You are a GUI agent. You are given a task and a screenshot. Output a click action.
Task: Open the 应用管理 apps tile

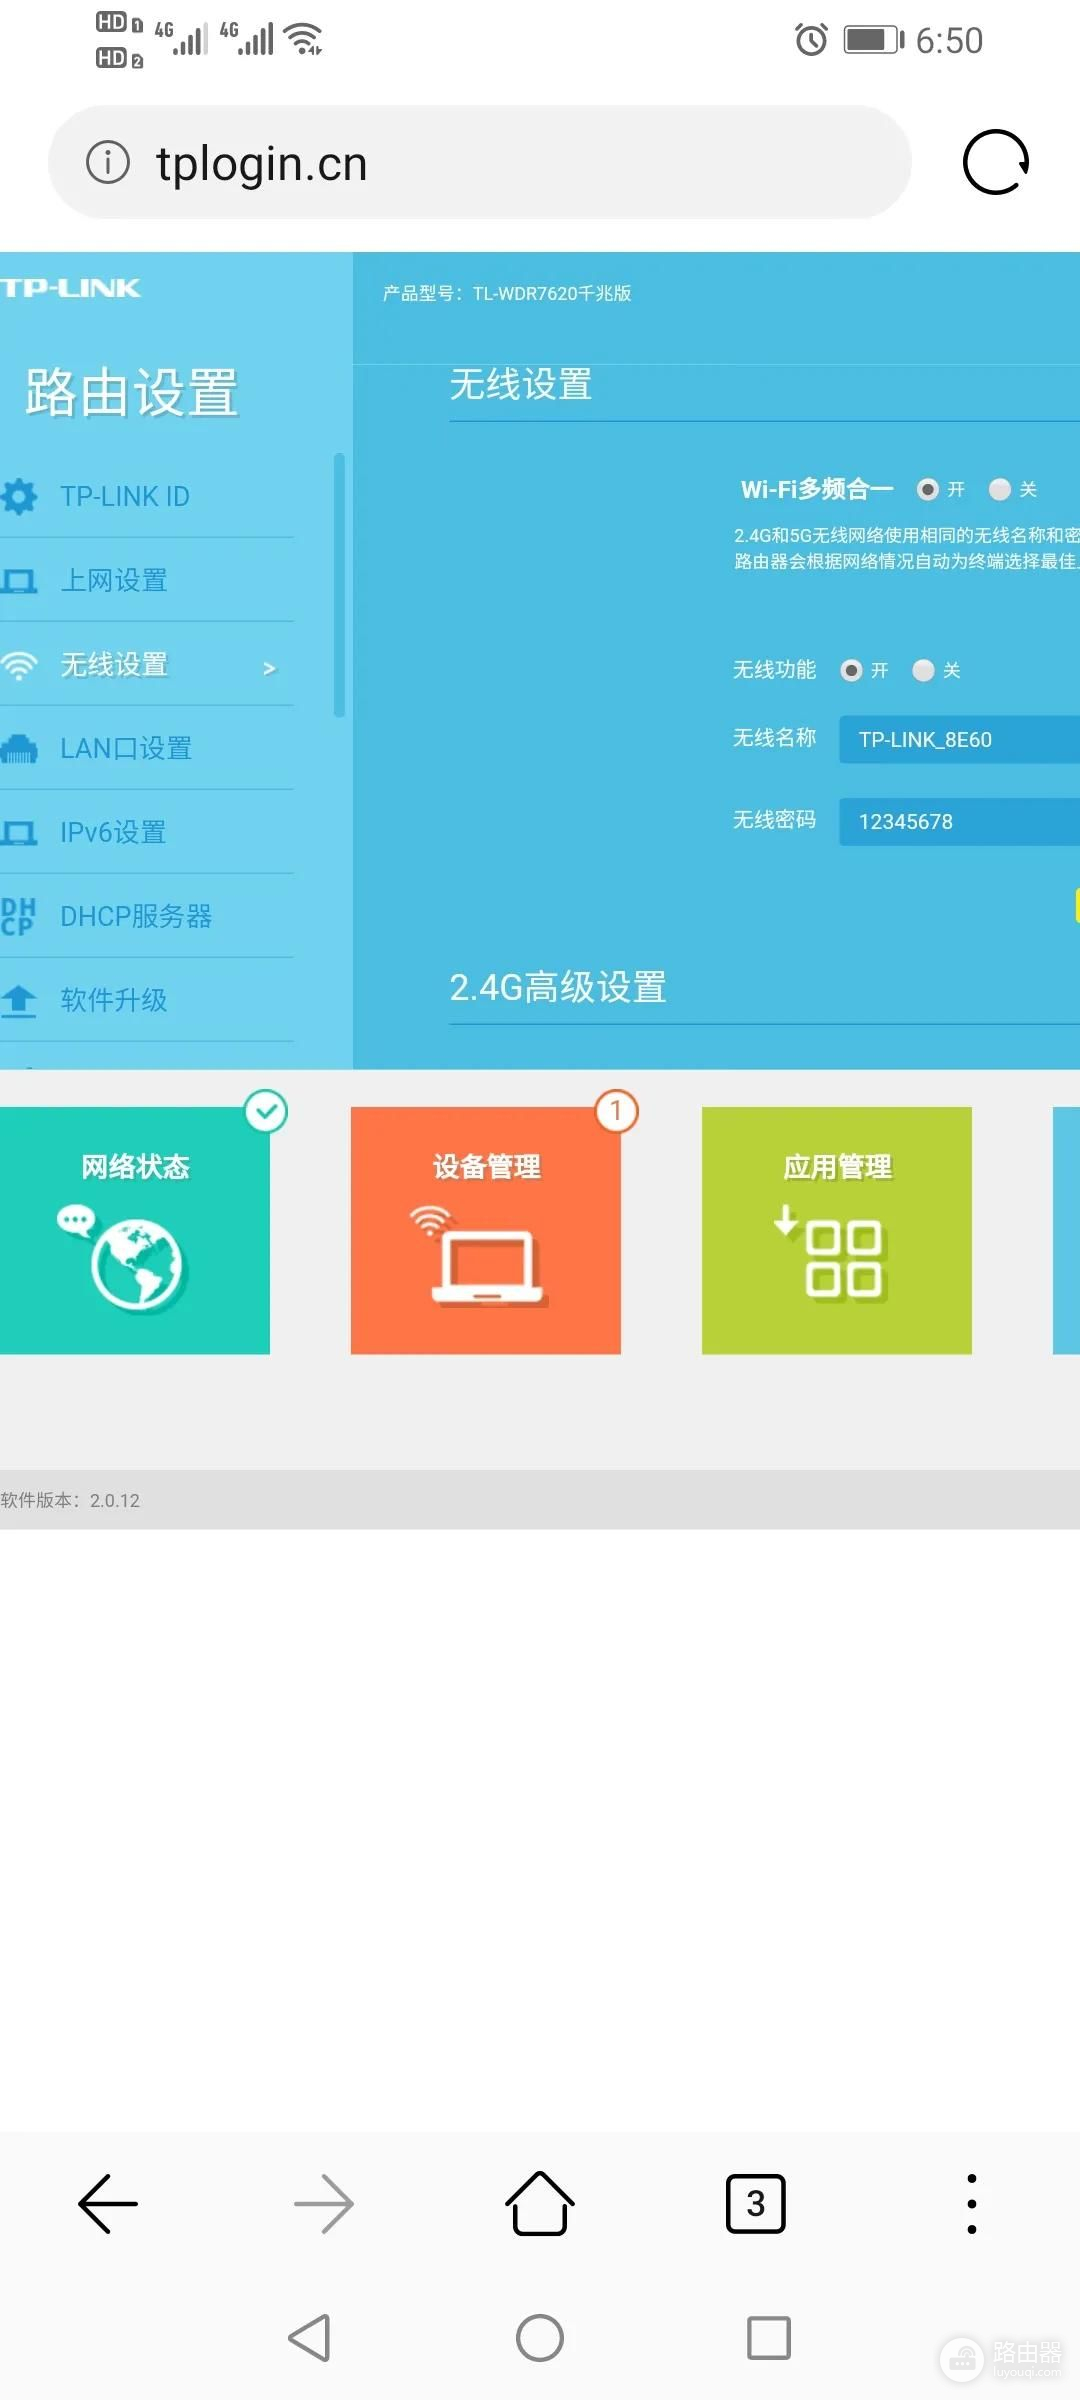837,1230
